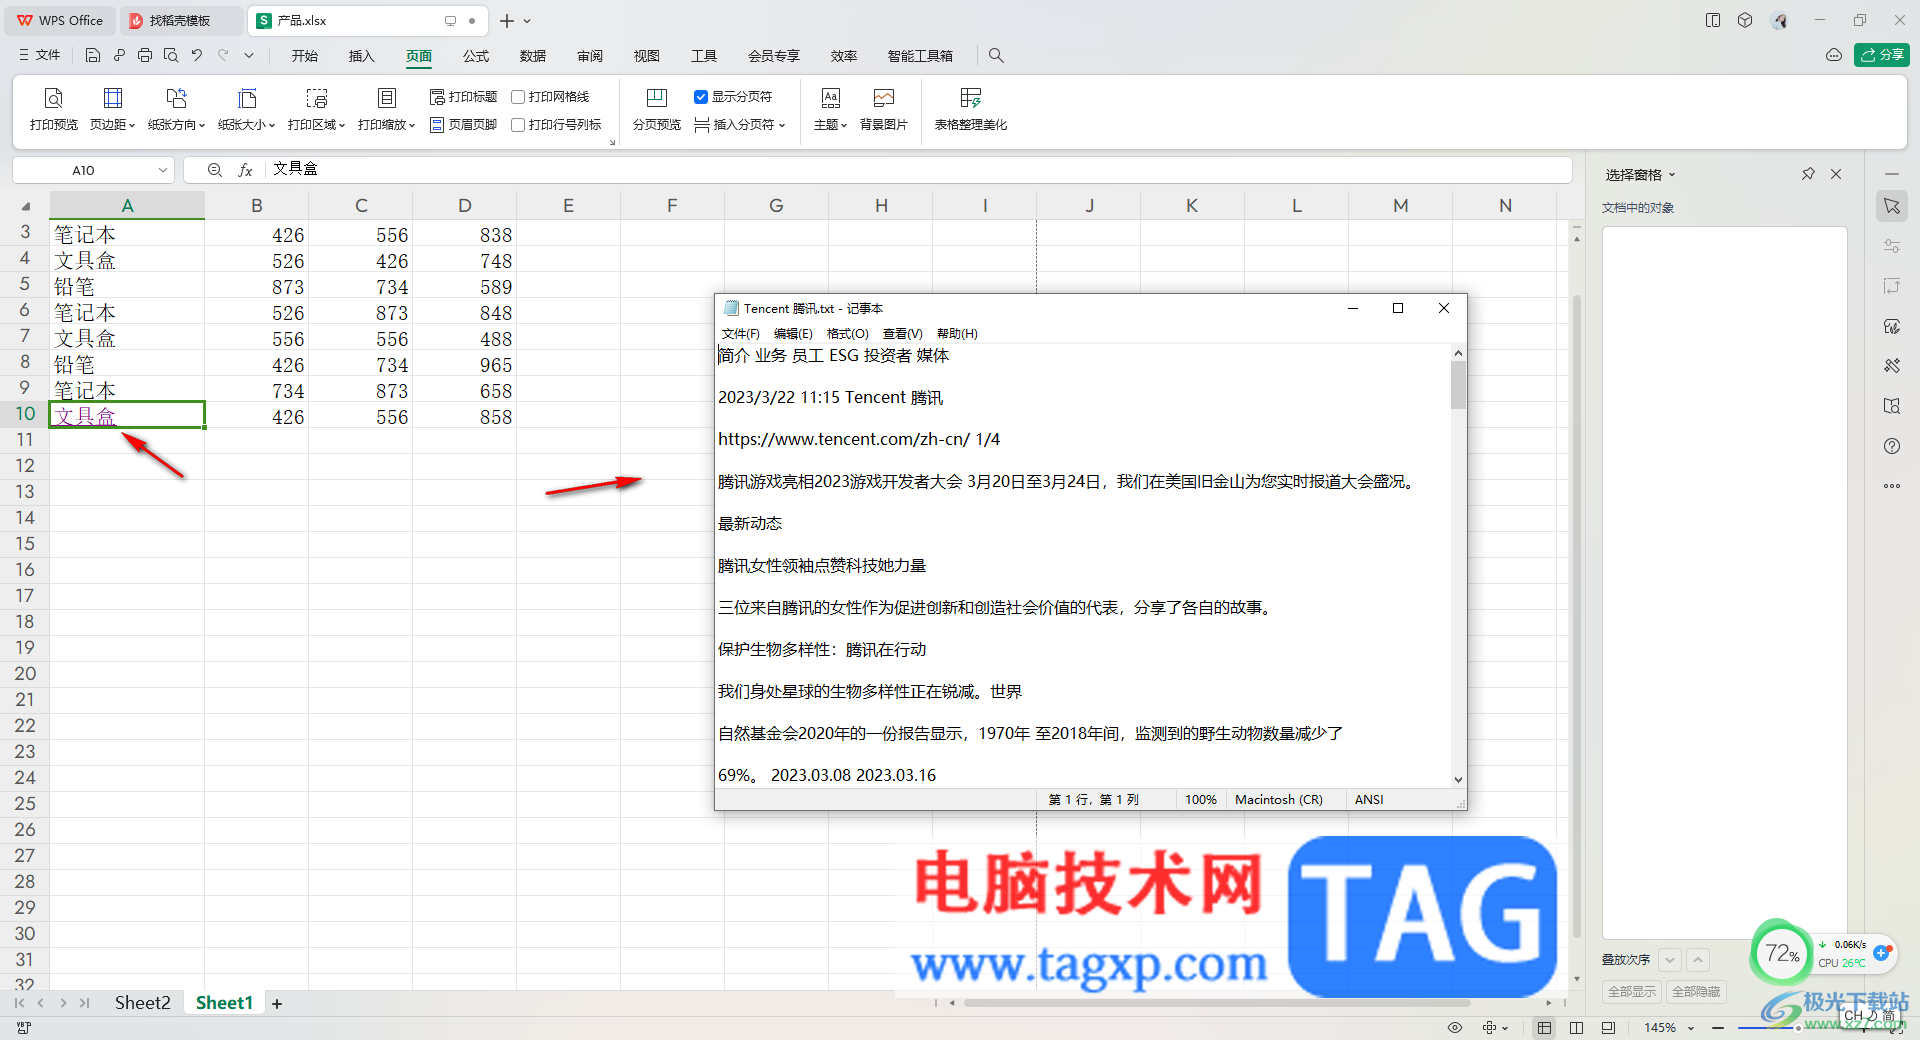Click the formula bar input showing 文具盒
This screenshot has height=1040, width=1920.
click(918, 170)
